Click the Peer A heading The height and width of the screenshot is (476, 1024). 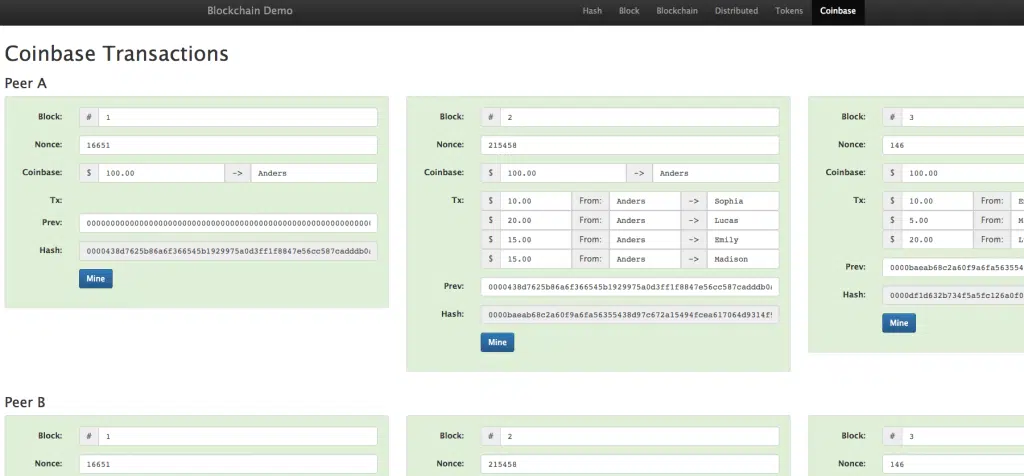click(x=25, y=84)
